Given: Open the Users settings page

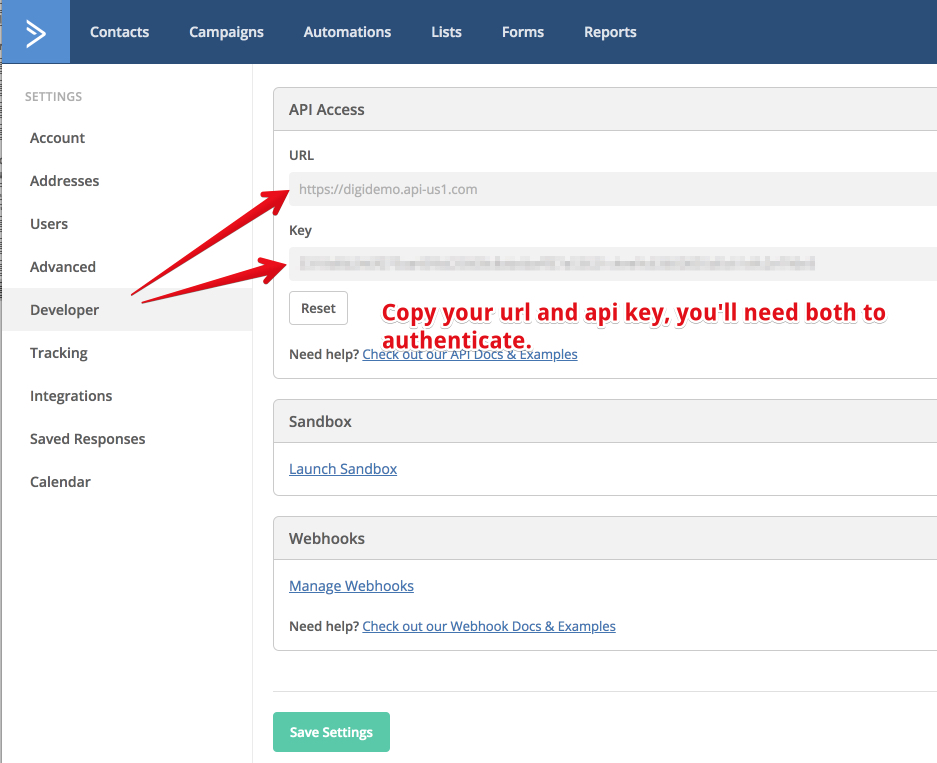Looking at the screenshot, I should tap(49, 223).
